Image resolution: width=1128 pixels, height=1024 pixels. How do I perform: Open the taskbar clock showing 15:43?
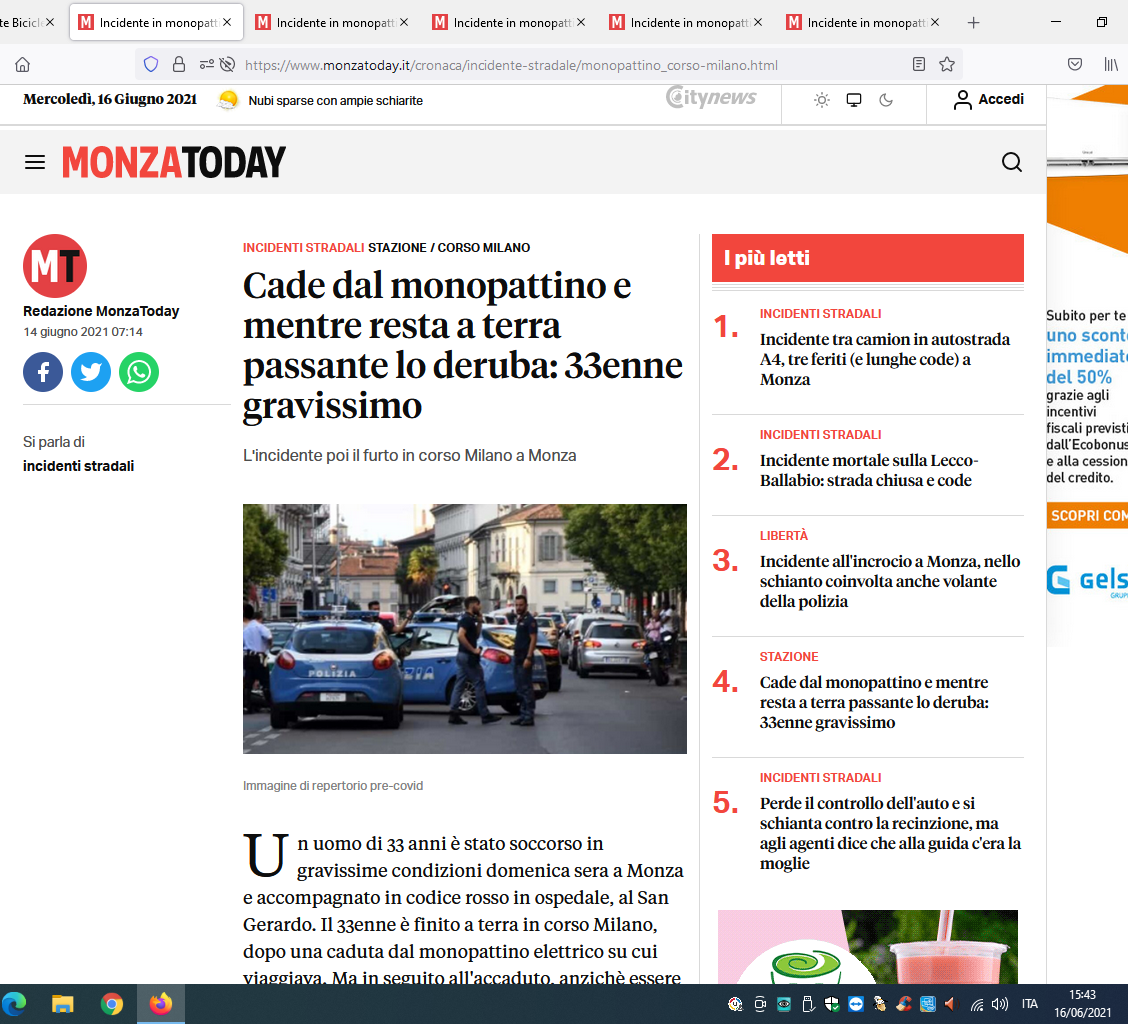[x=1082, y=1004]
